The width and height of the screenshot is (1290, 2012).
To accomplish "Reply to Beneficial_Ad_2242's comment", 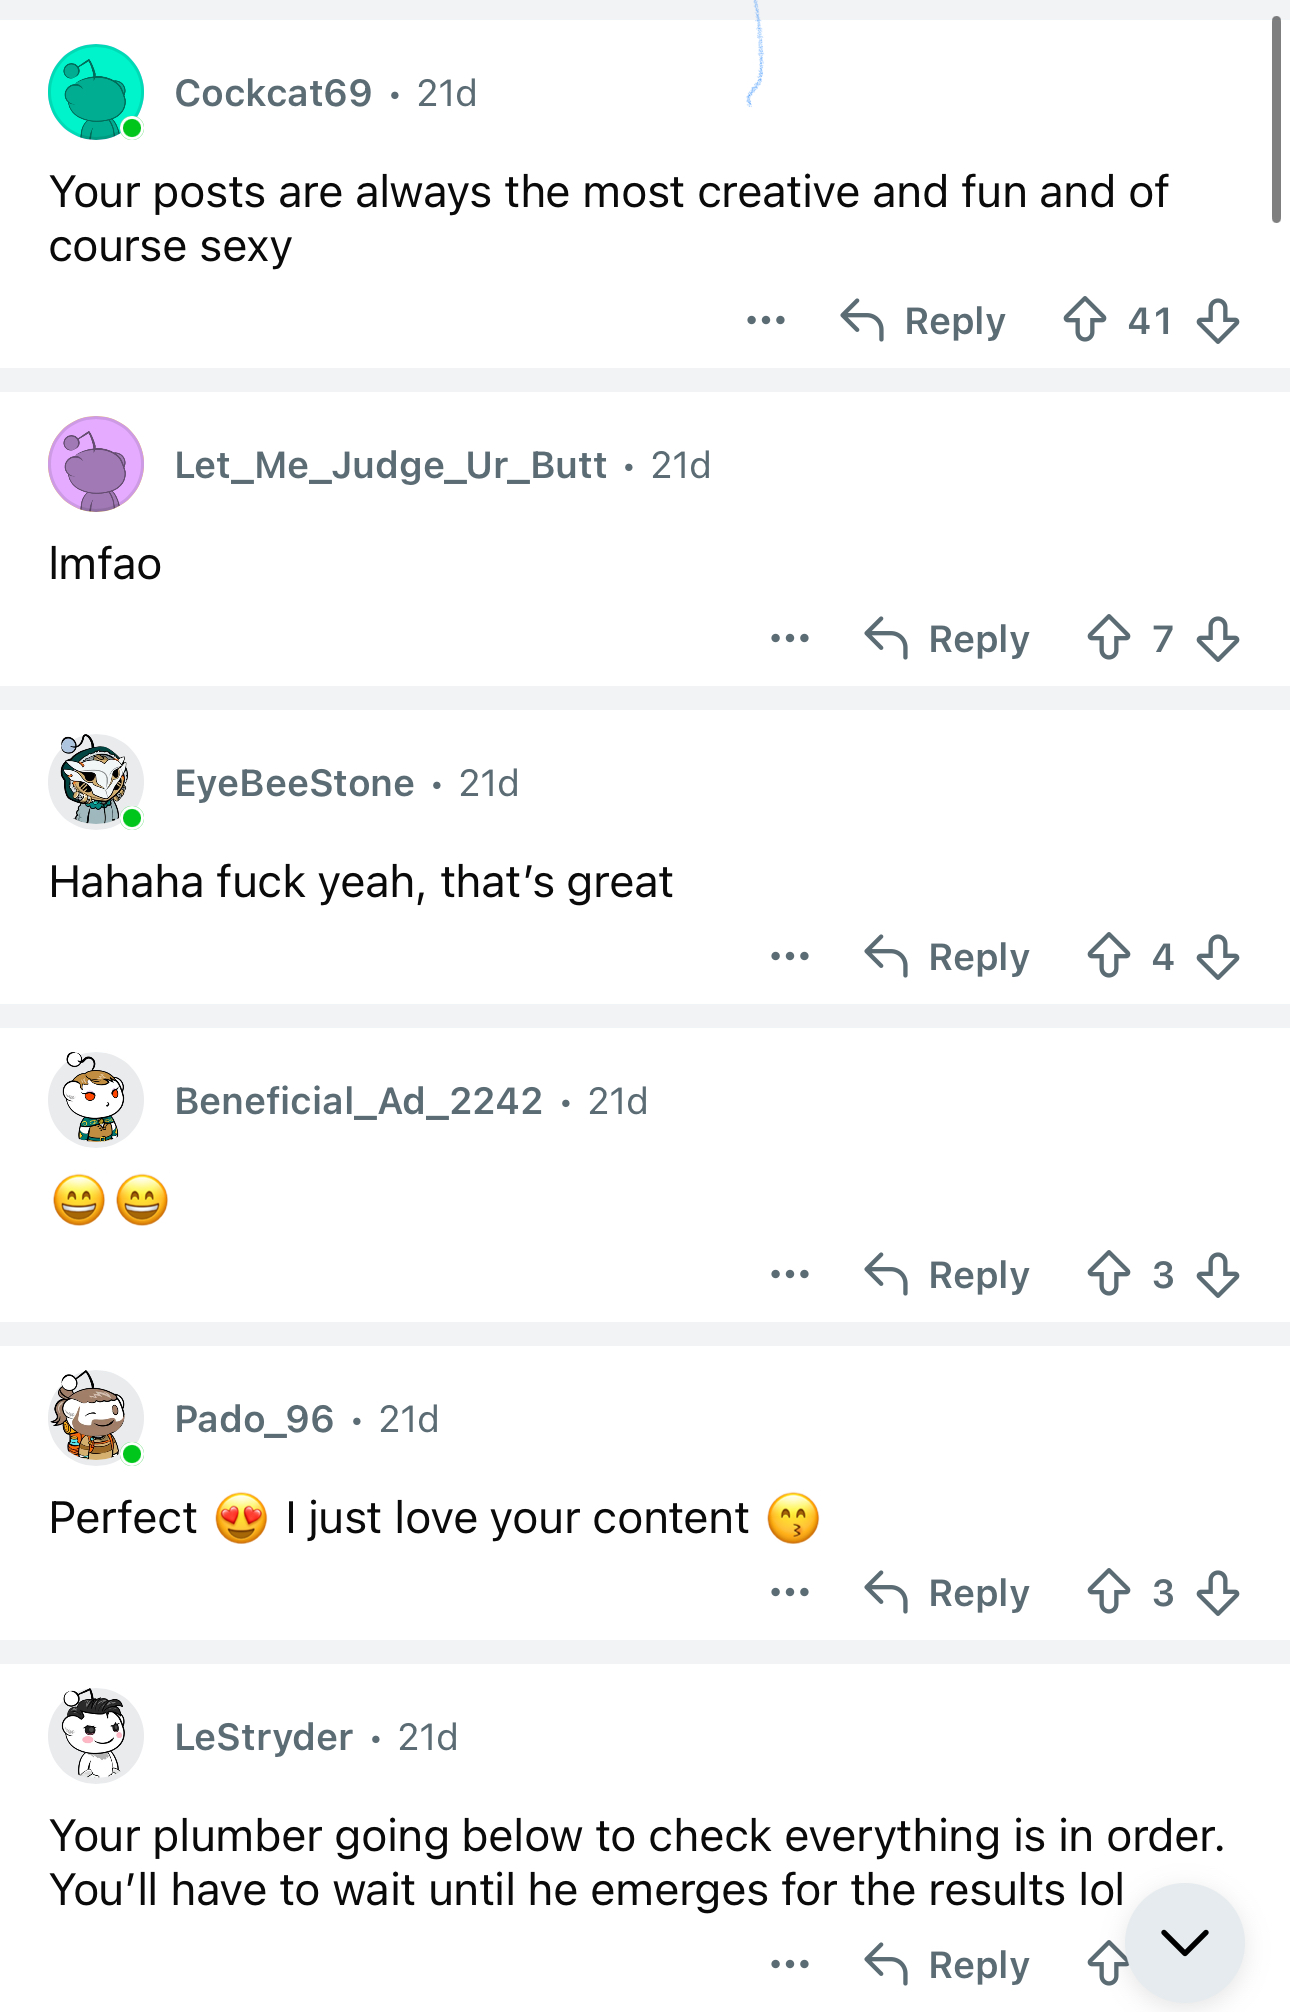I will click(x=948, y=1274).
